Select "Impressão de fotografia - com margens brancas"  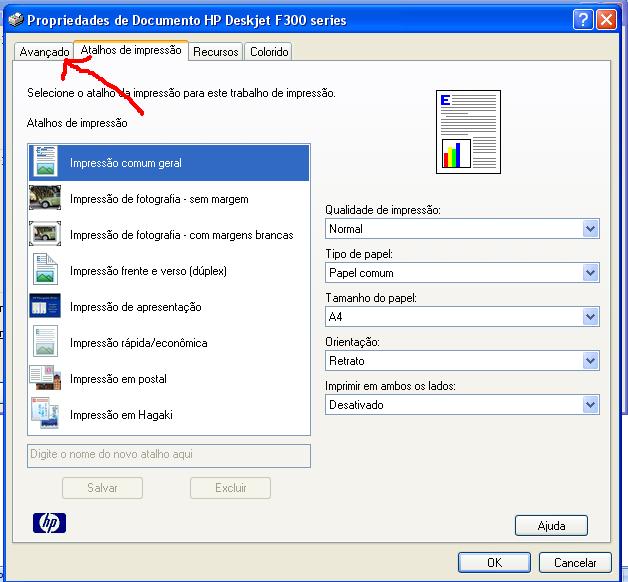point(181,235)
